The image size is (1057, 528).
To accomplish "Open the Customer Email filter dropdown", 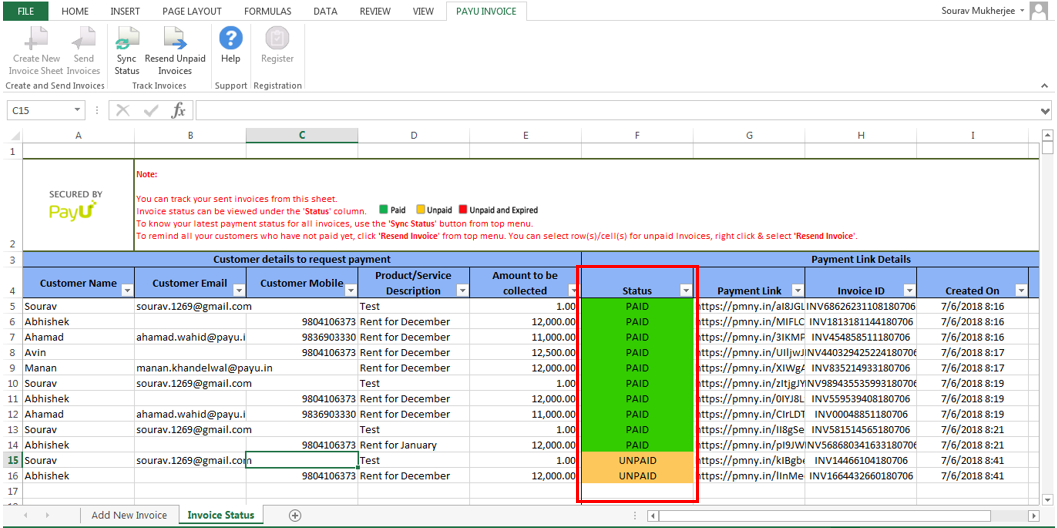I will click(239, 290).
